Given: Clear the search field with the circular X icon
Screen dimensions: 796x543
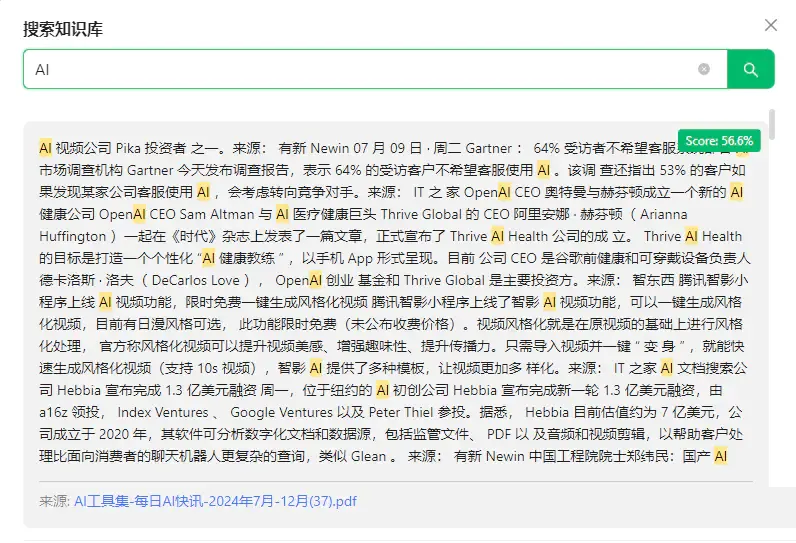Looking at the screenshot, I should tap(704, 69).
